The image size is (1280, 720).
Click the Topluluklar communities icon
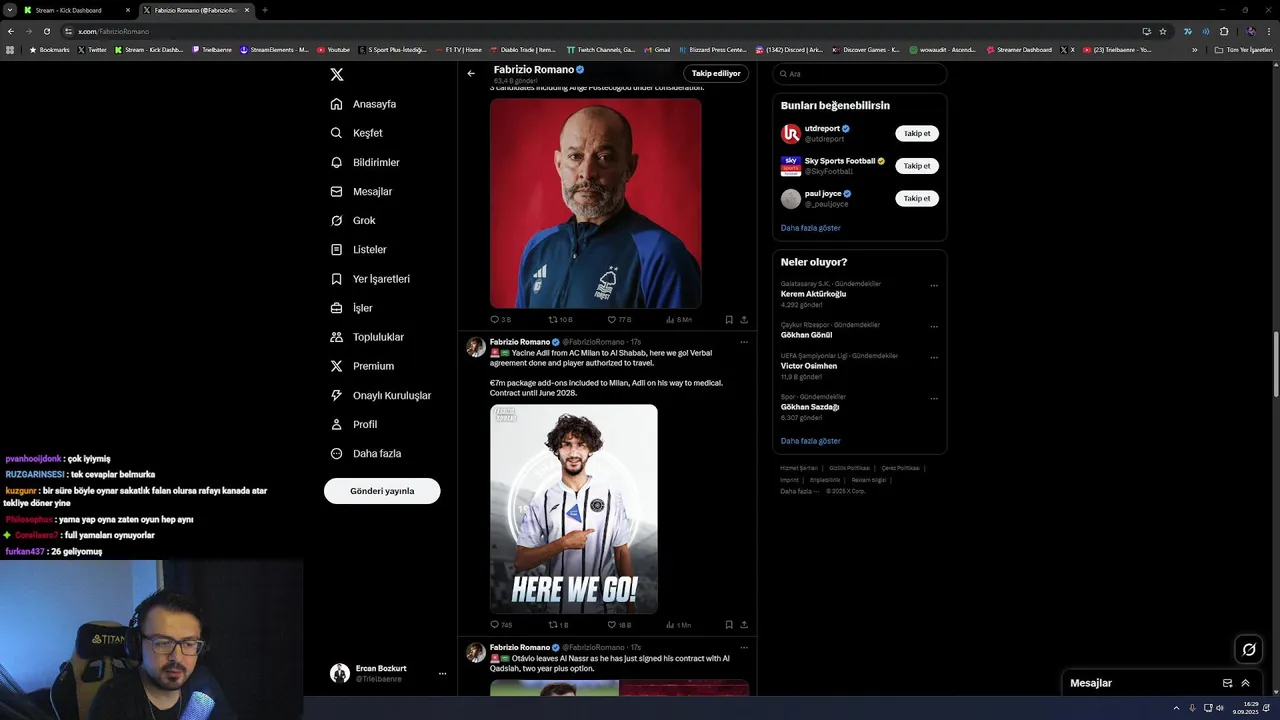tap(337, 337)
